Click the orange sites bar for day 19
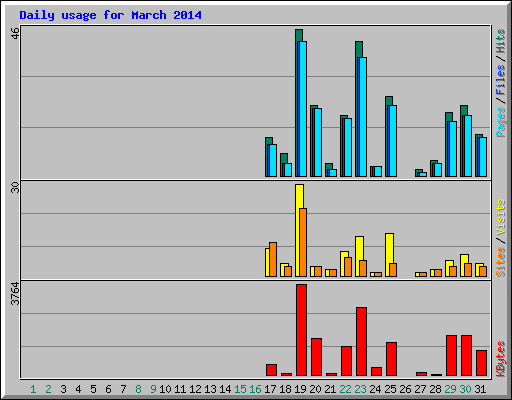Image resolution: width=512 pixels, height=400 pixels. point(303,242)
